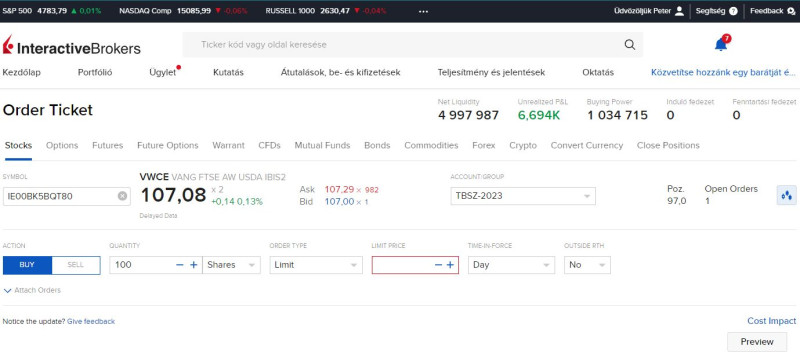Image resolution: width=800 pixels, height=361 pixels.
Task: Switch to the Stocks tab
Action: click(18, 145)
